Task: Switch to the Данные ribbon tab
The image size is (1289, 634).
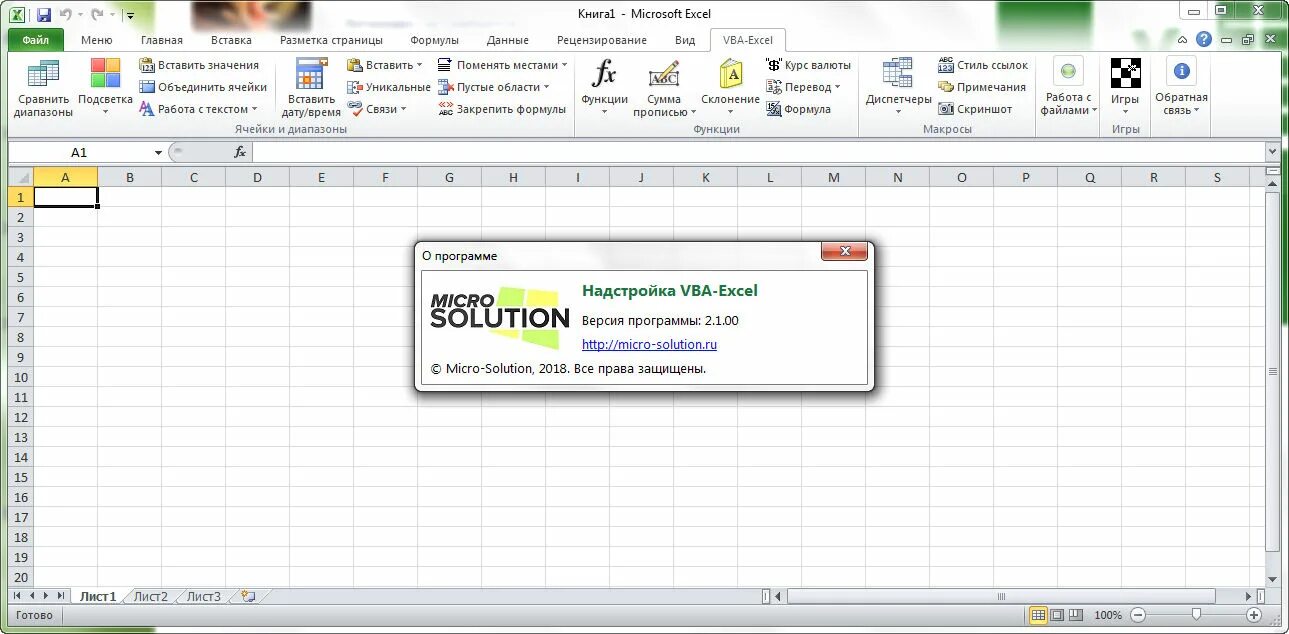Action: pos(508,40)
